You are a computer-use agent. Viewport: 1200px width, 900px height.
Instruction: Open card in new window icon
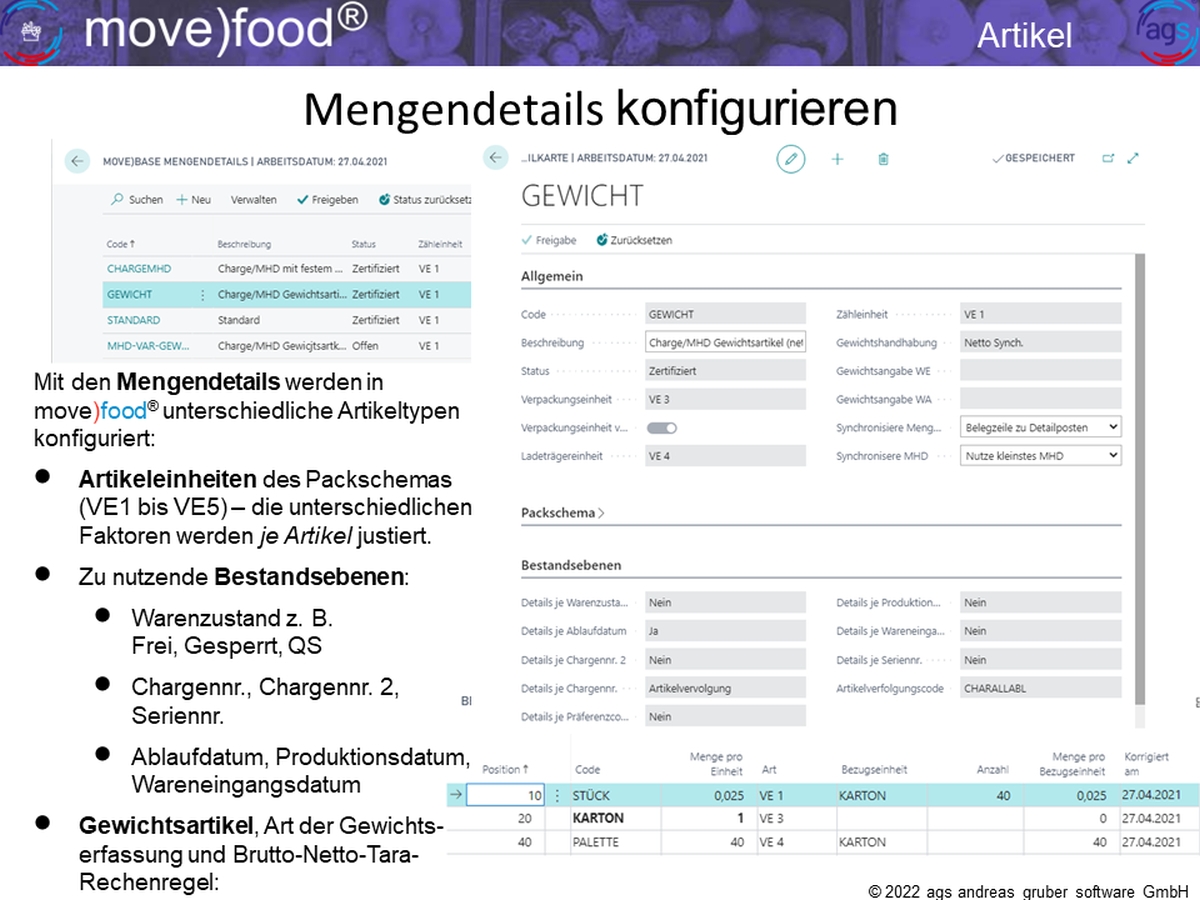(x=1108, y=158)
